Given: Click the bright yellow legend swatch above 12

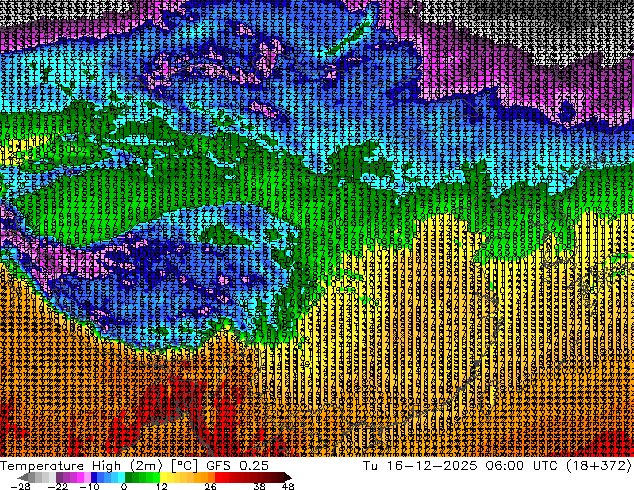Looking at the screenshot, I should tap(163, 477).
